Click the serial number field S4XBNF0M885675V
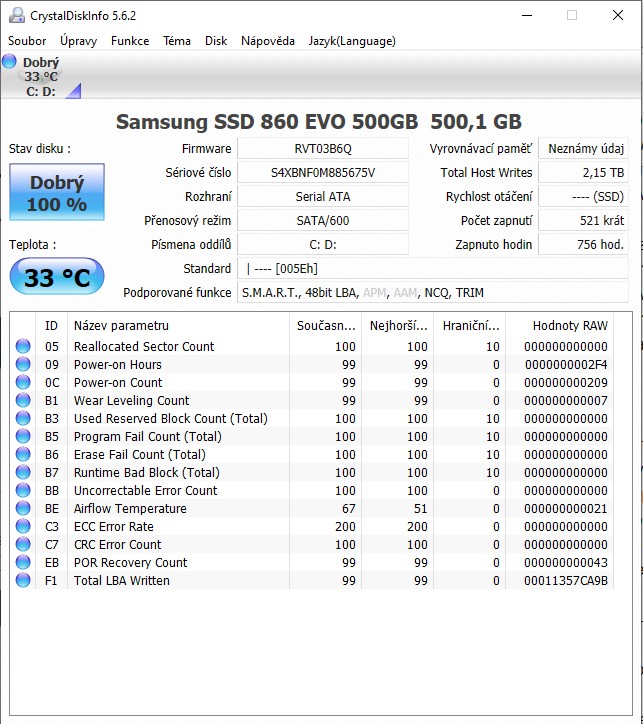643x724 pixels. [323, 173]
